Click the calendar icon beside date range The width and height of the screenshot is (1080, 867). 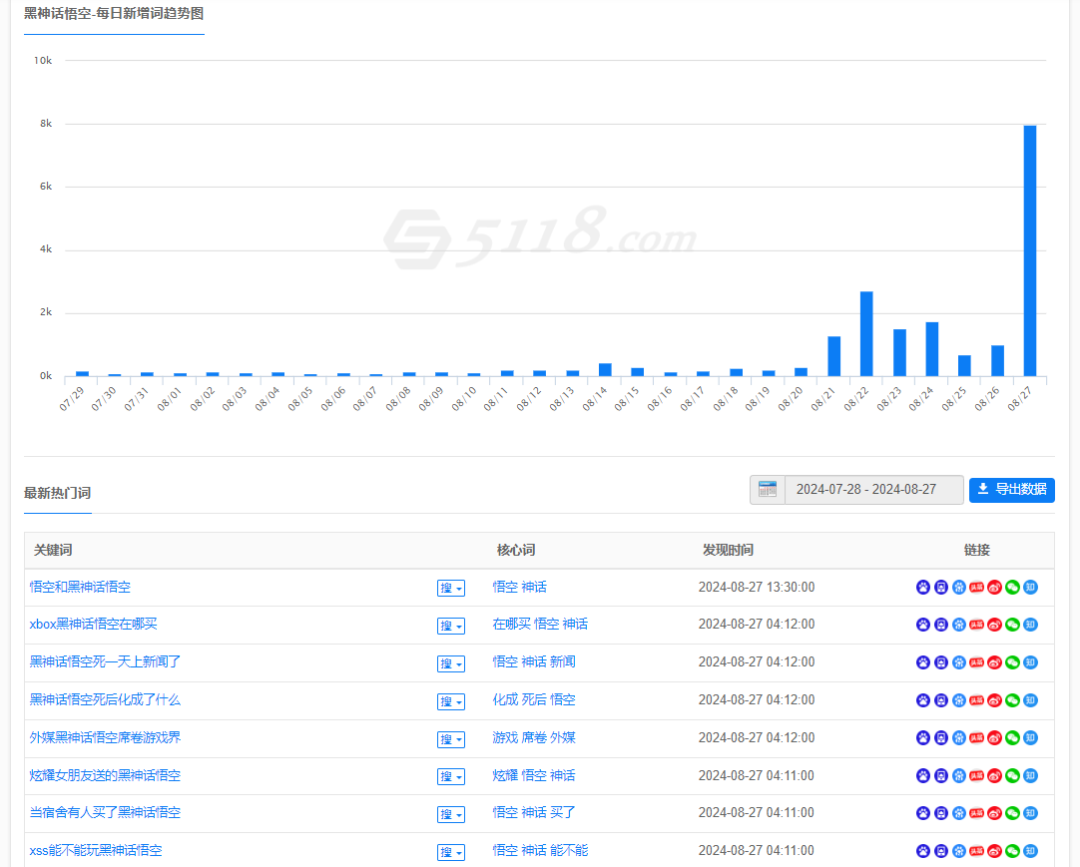767,490
